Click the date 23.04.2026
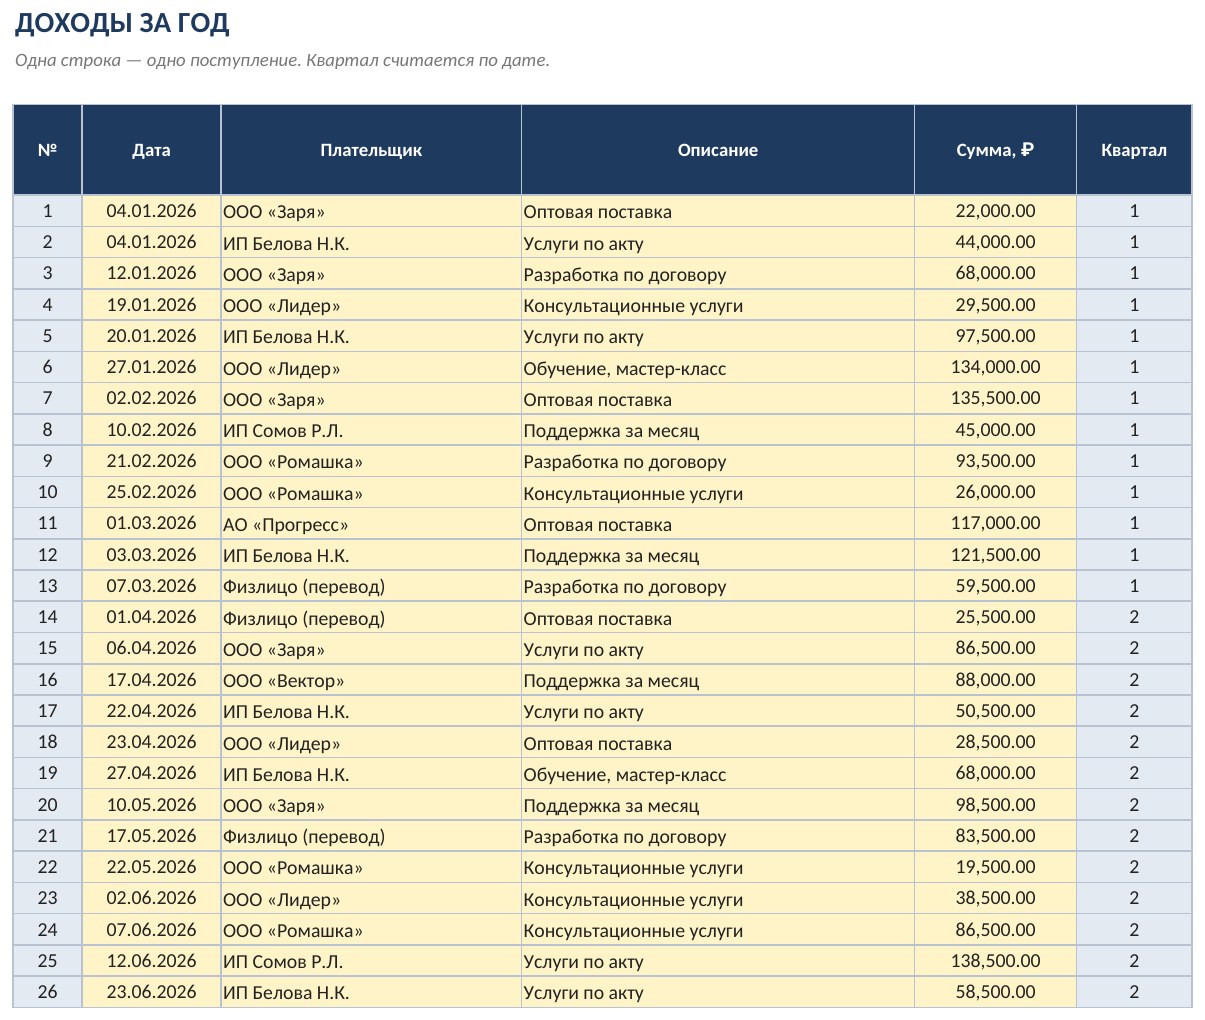Screen dimensions: 1205x1020 pos(151,742)
